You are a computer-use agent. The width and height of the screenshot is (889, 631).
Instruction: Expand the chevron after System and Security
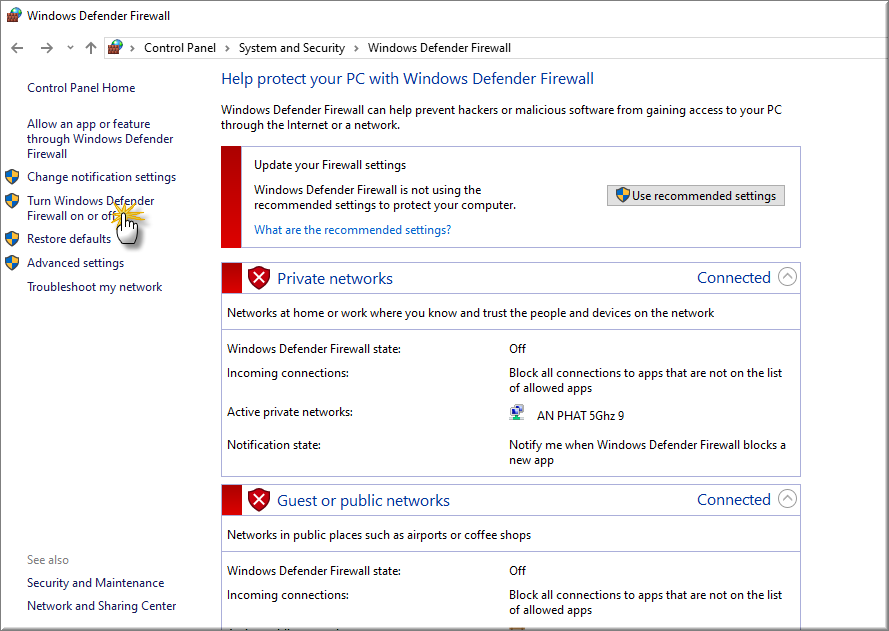356,48
